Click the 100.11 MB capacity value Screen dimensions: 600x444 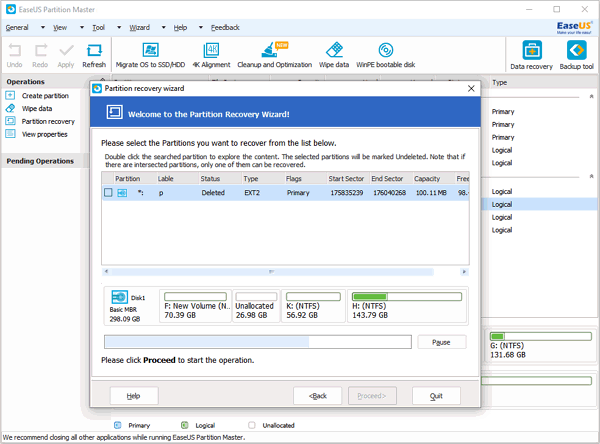click(431, 193)
